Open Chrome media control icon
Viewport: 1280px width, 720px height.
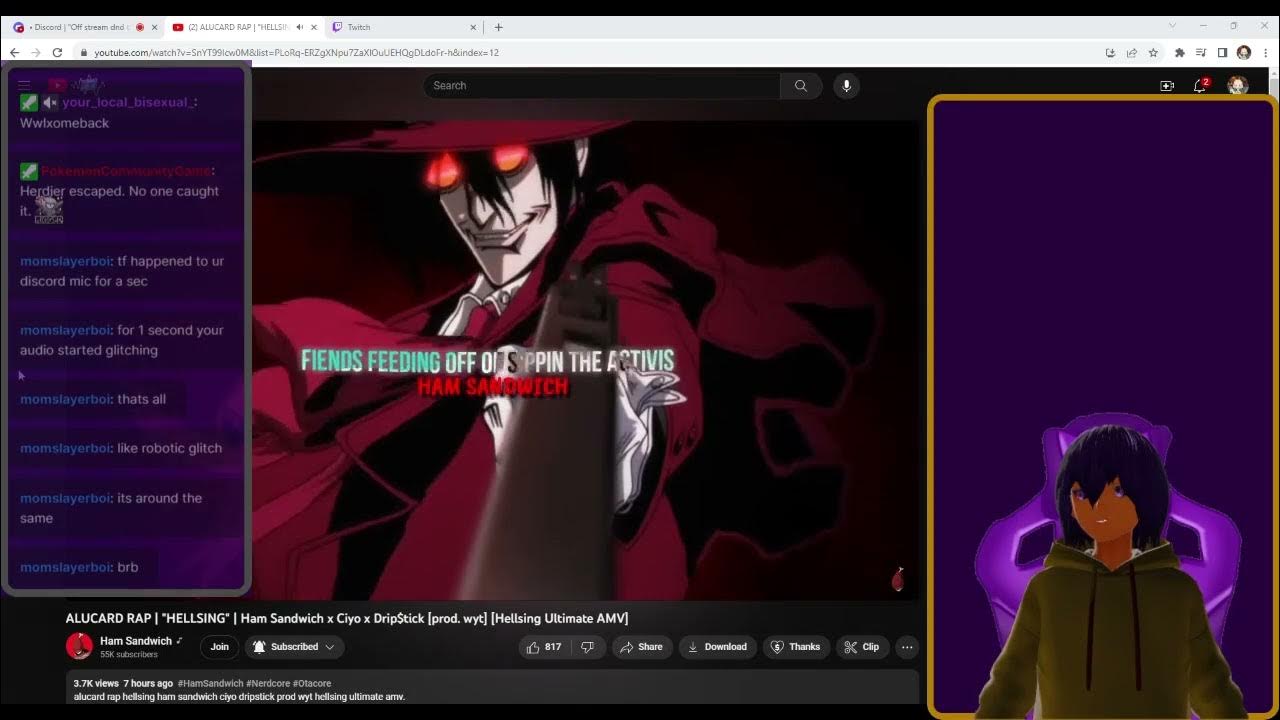pos(1201,52)
